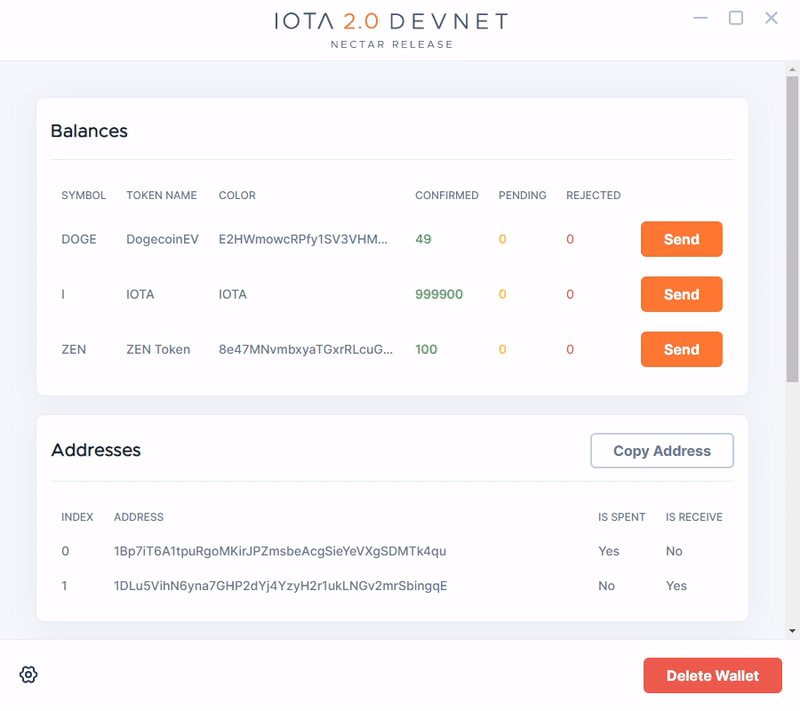Click the CONFIRMED column header
800x711 pixels.
tap(446, 196)
